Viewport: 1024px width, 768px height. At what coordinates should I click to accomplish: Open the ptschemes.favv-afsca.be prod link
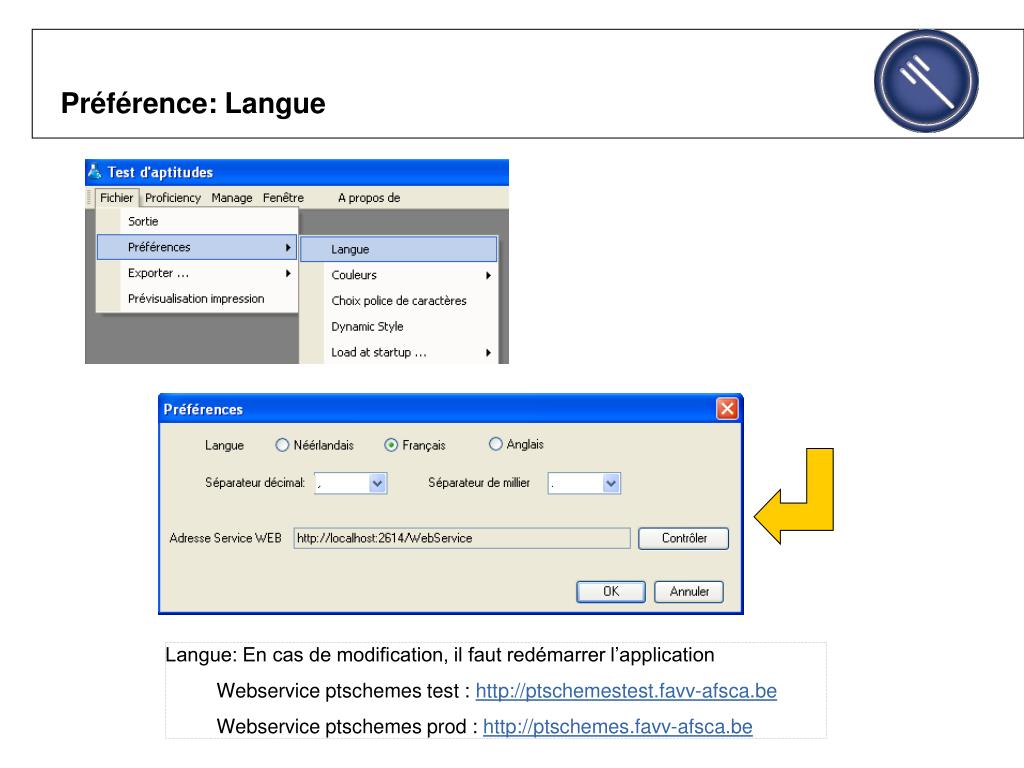point(617,727)
